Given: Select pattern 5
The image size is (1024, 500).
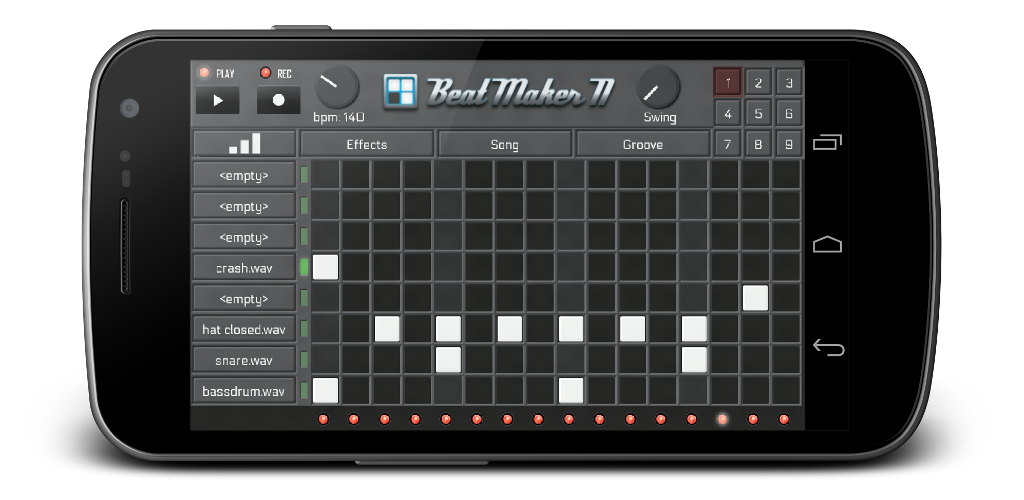Looking at the screenshot, I should click(x=758, y=113).
